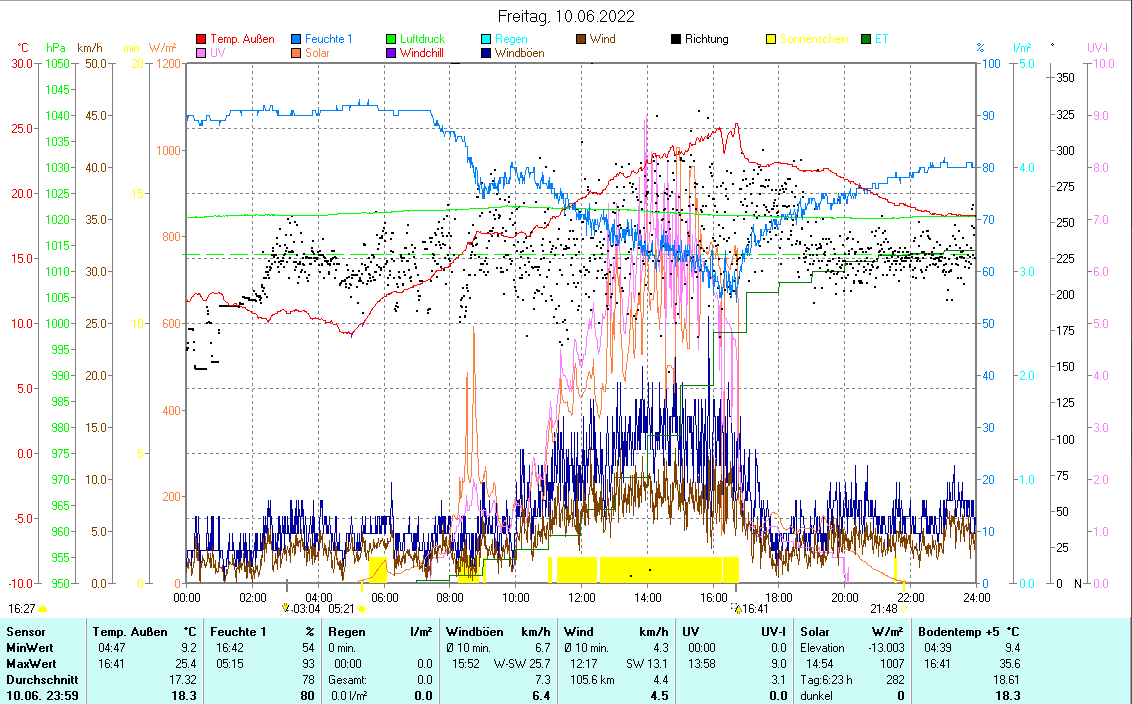Screen dimensions: 1132x704
Task: Click the sunset icon beside 21:48
Action: (x=904, y=609)
